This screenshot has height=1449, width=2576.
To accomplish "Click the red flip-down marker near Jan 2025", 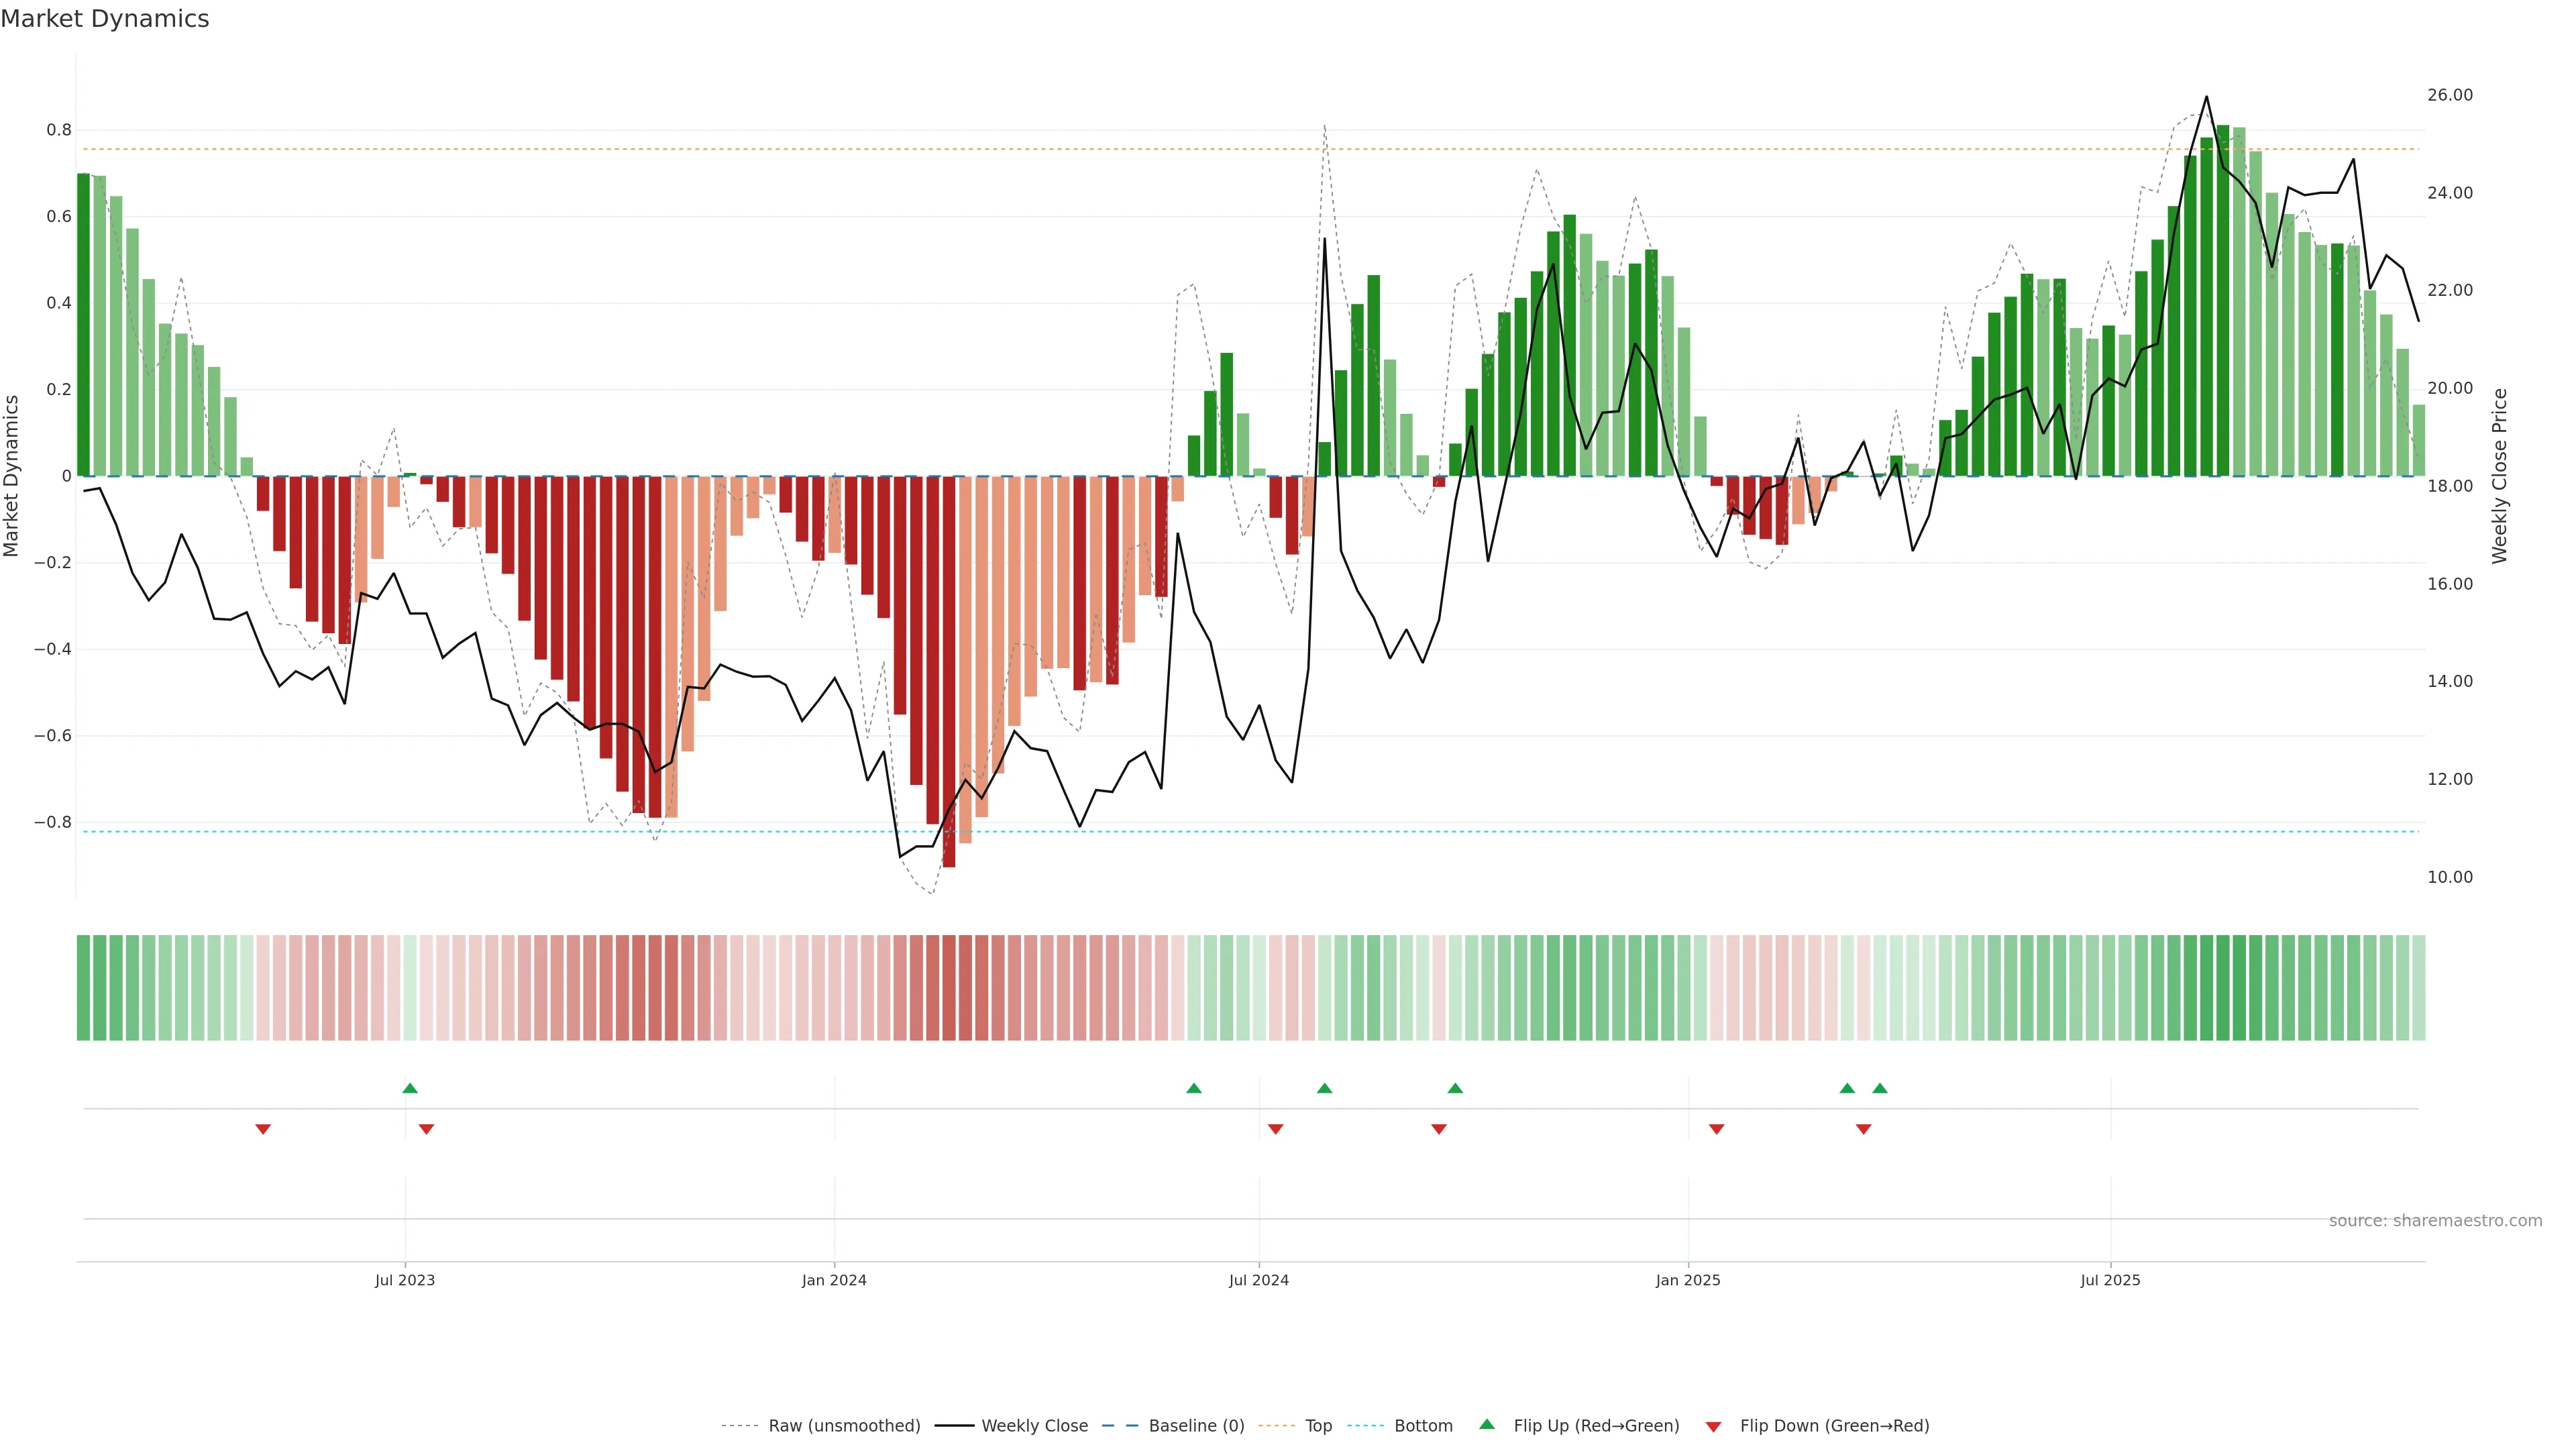I will [x=1716, y=1129].
